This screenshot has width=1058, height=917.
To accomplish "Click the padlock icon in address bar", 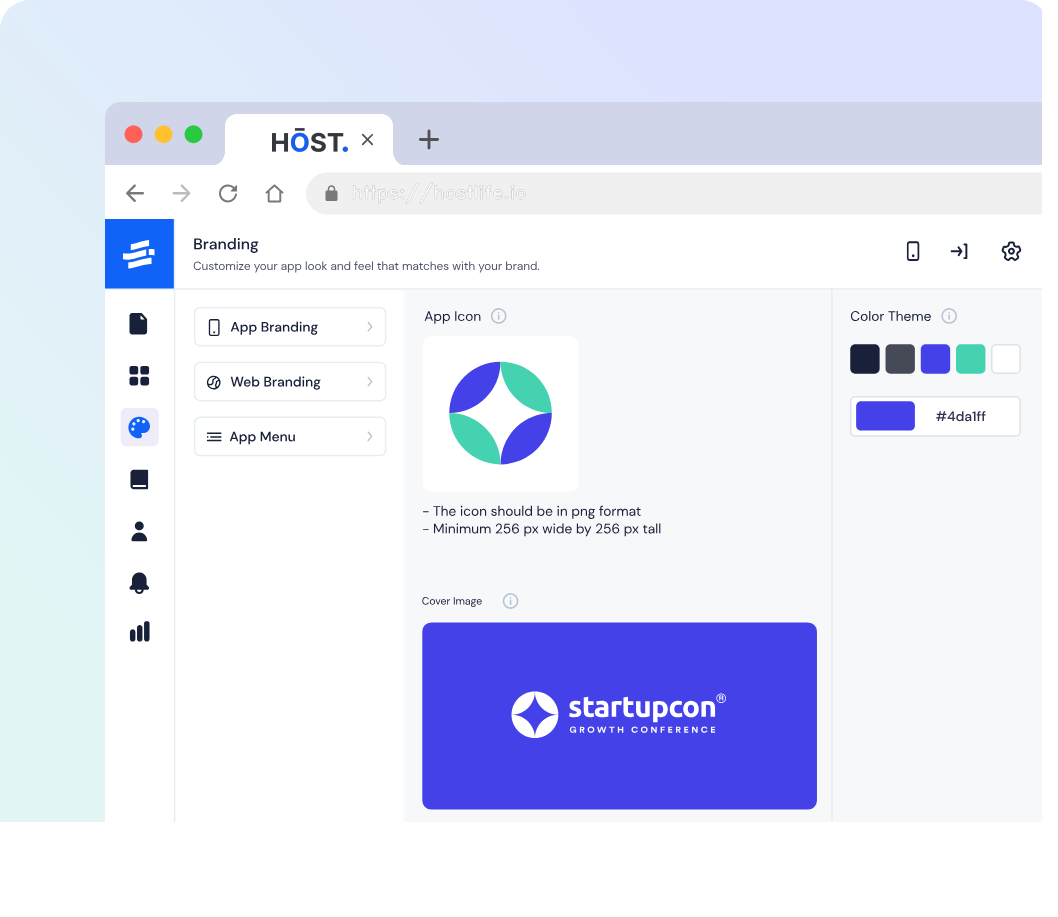I will (331, 194).
